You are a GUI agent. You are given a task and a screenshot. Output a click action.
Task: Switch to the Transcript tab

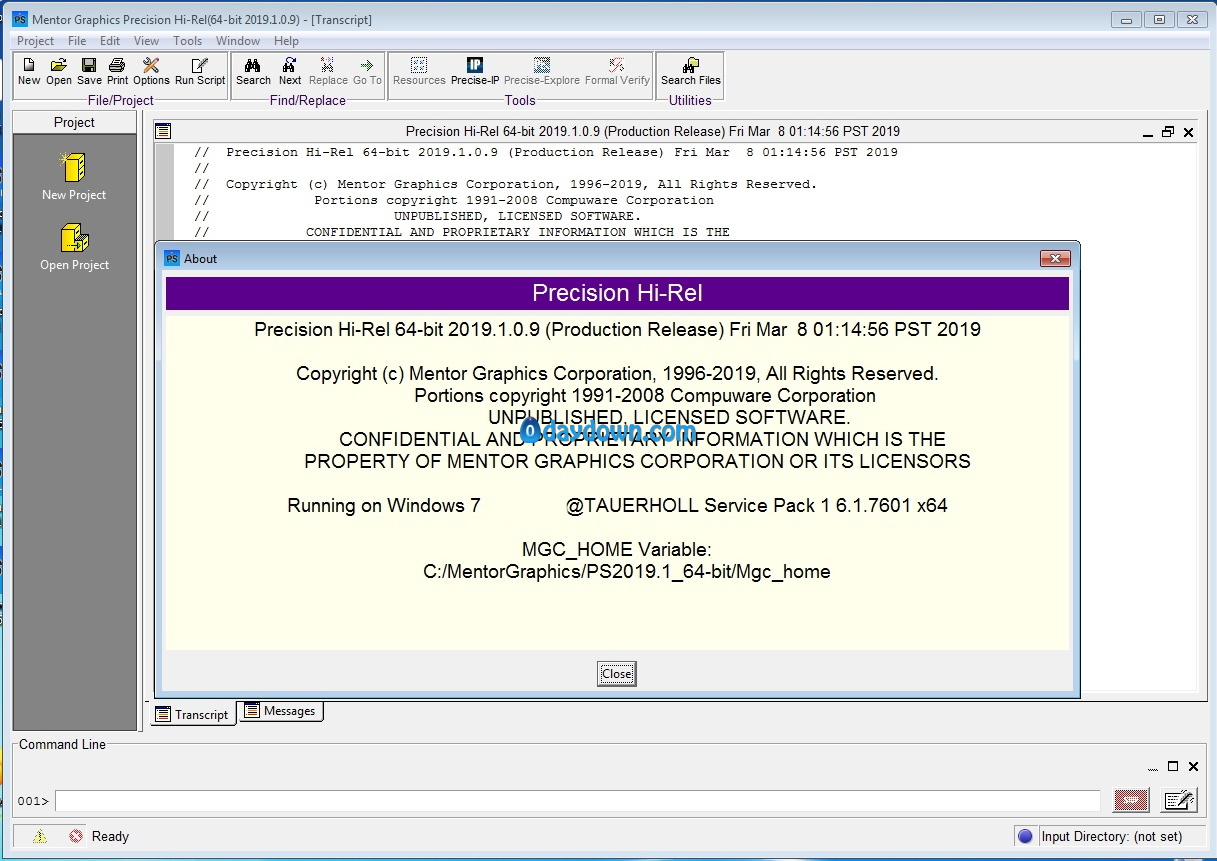[x=193, y=714]
